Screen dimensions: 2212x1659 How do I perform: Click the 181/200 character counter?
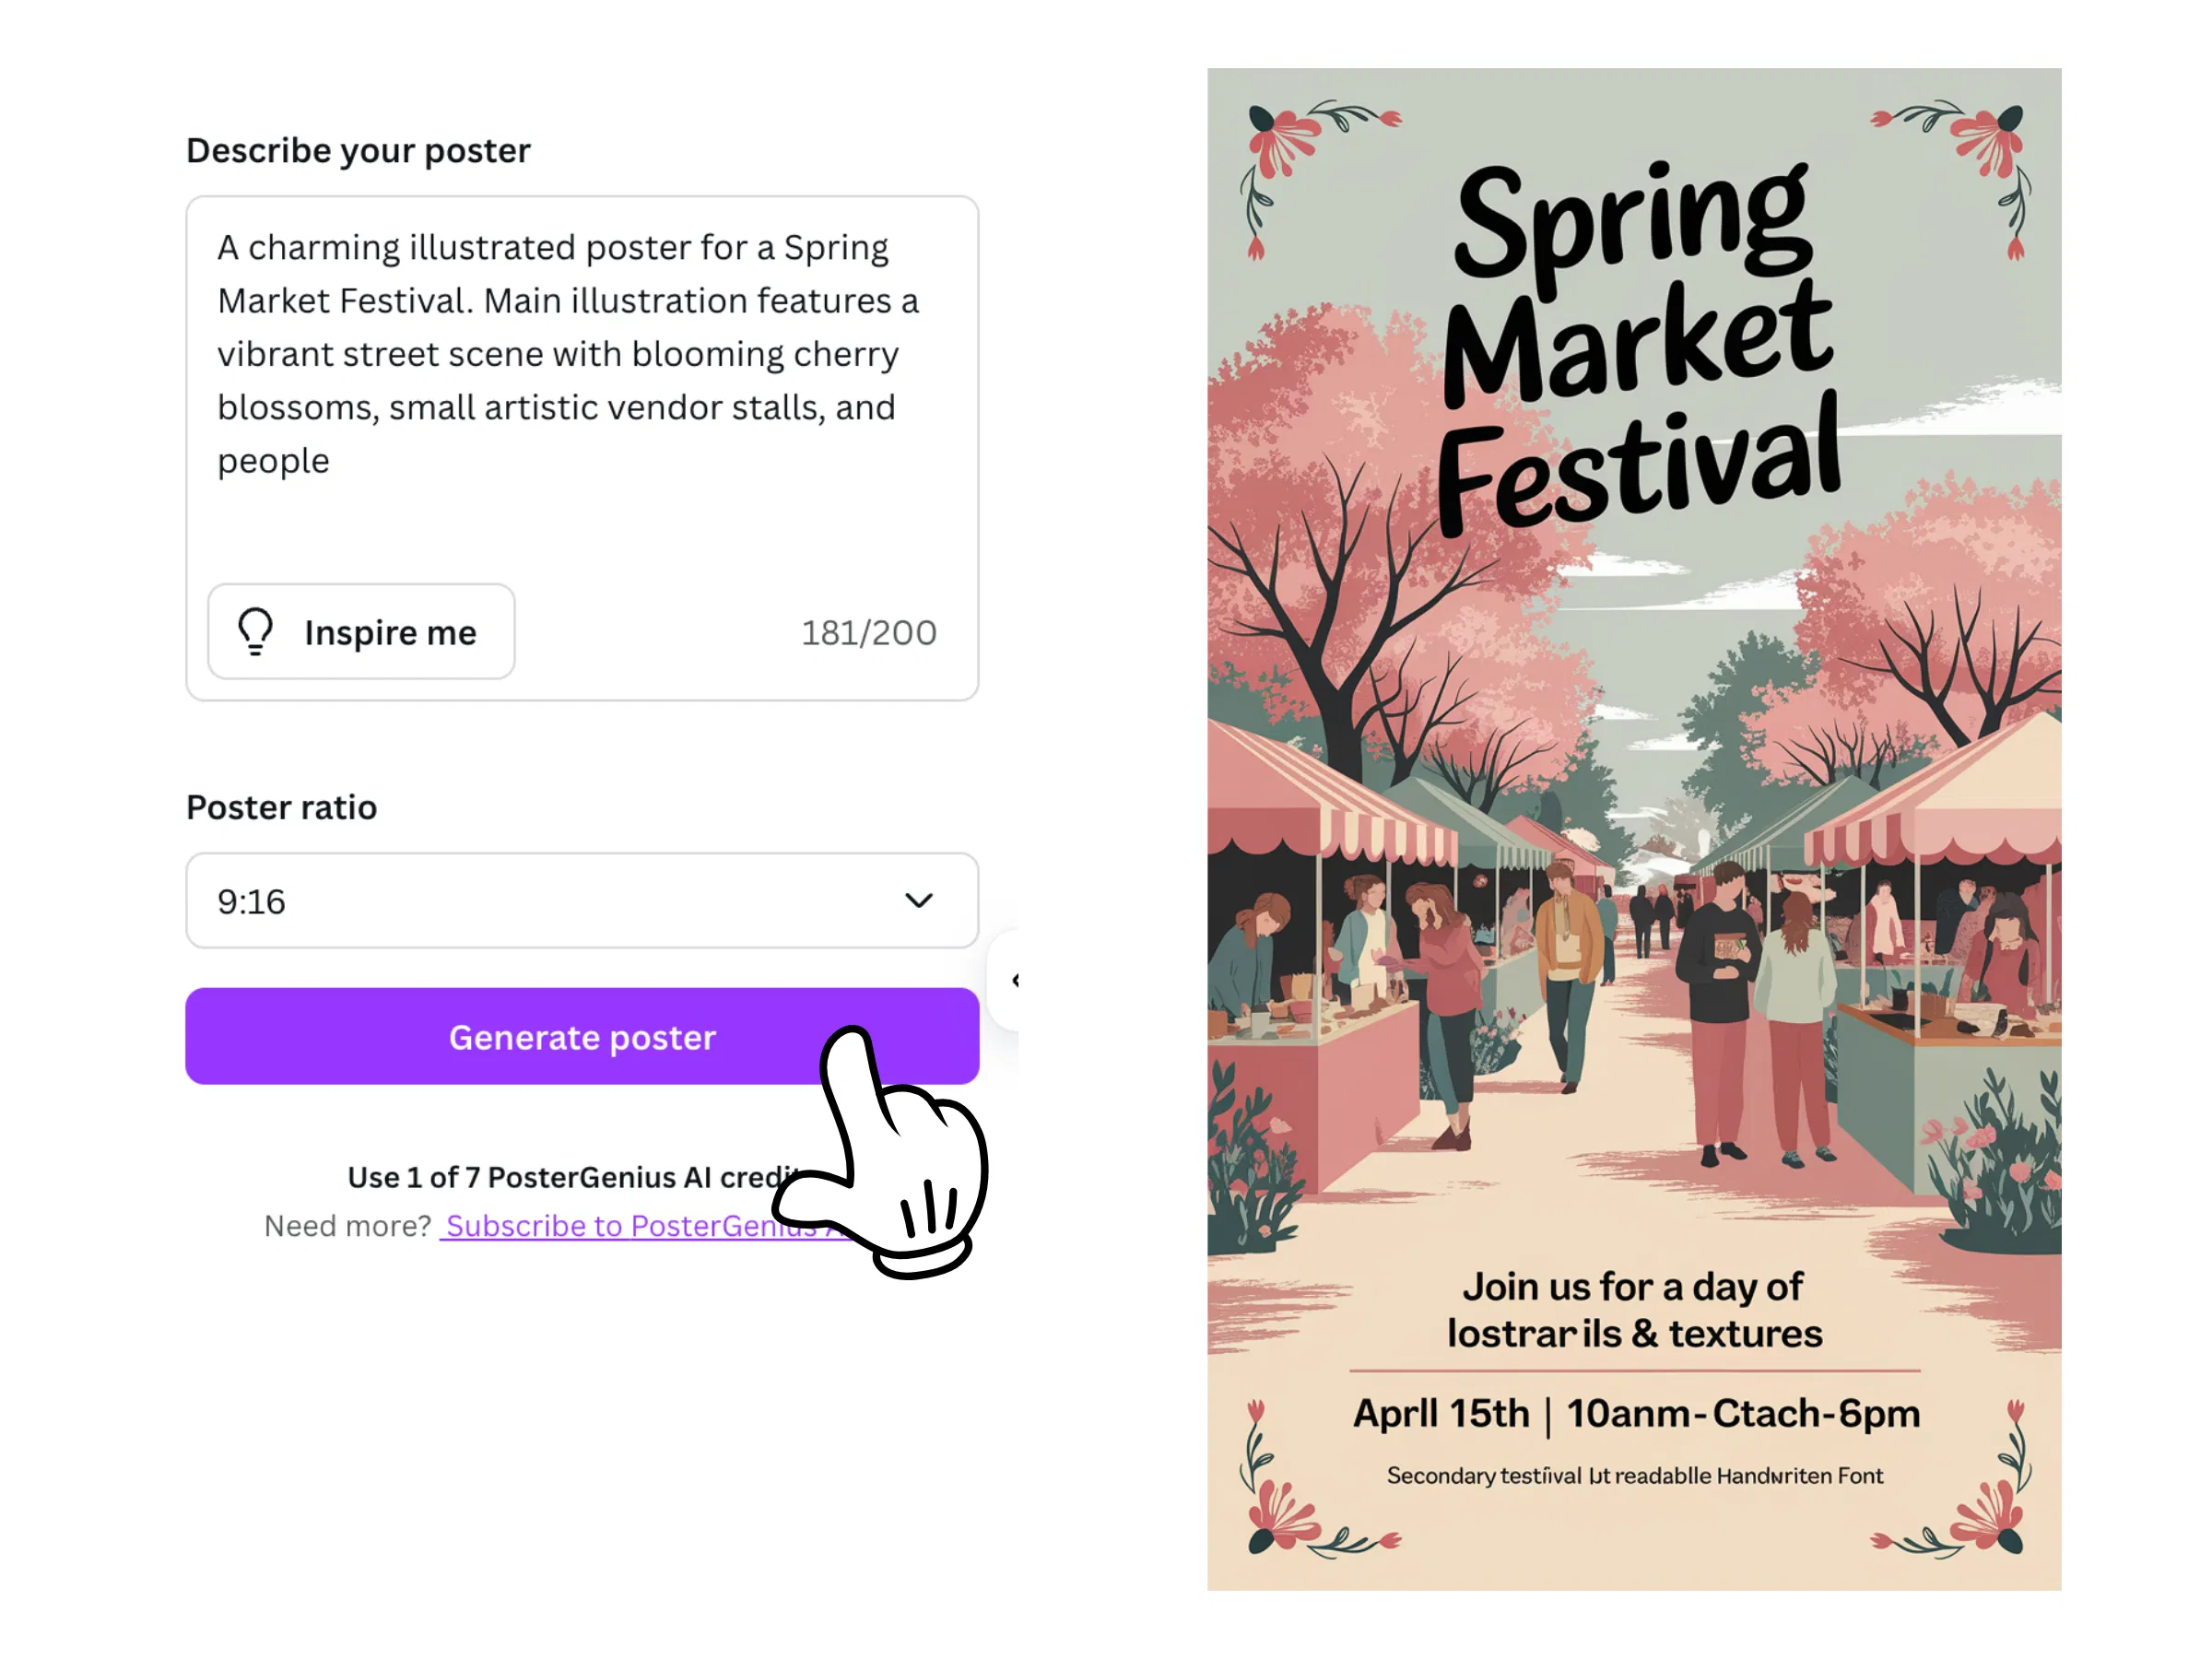coord(868,632)
